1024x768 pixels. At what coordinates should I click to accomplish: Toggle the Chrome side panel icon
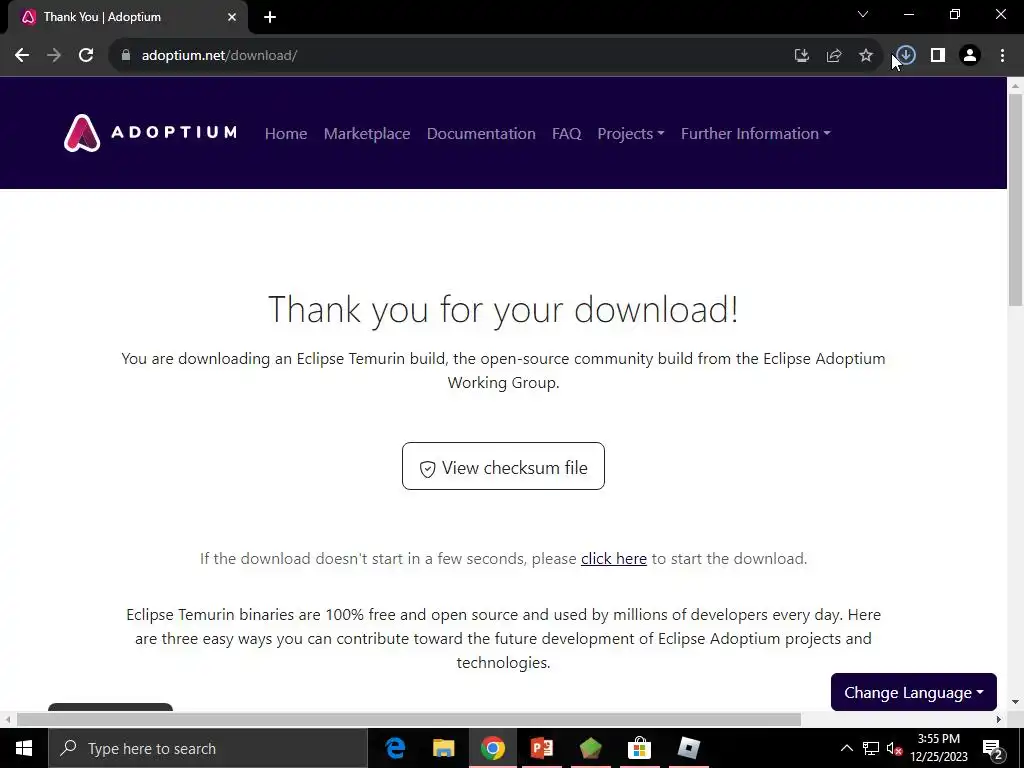click(x=938, y=56)
